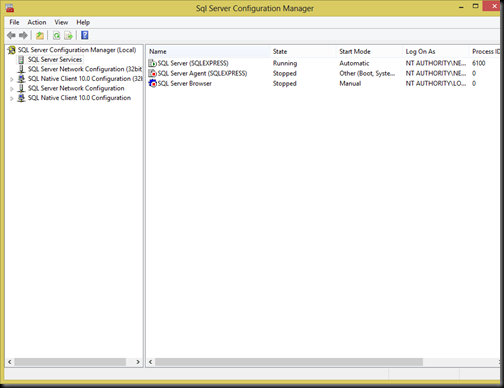Expand the SQL Server Network Configuration node

pos(12,89)
